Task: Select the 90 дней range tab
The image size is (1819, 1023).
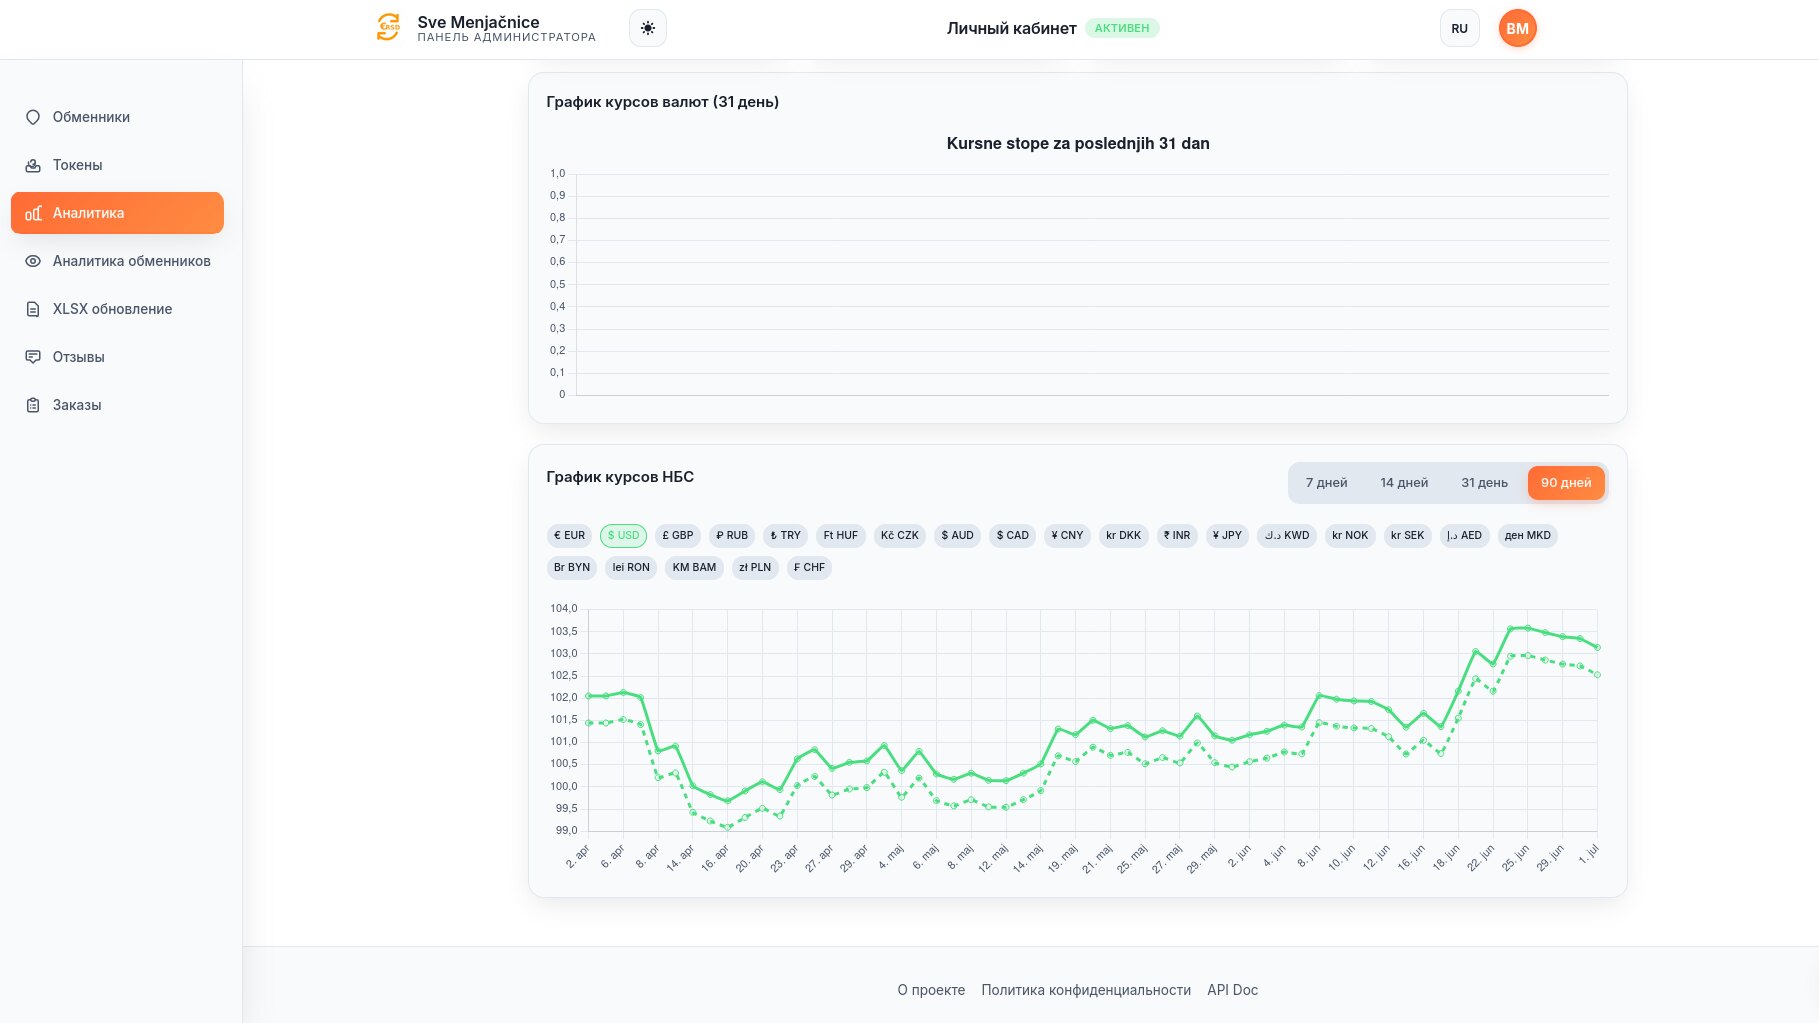Action: click(x=1566, y=483)
